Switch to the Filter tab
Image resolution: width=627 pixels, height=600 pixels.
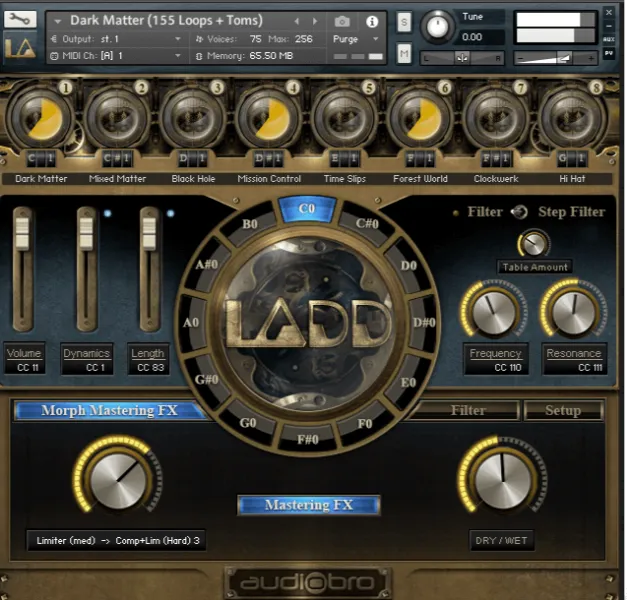[x=468, y=410]
